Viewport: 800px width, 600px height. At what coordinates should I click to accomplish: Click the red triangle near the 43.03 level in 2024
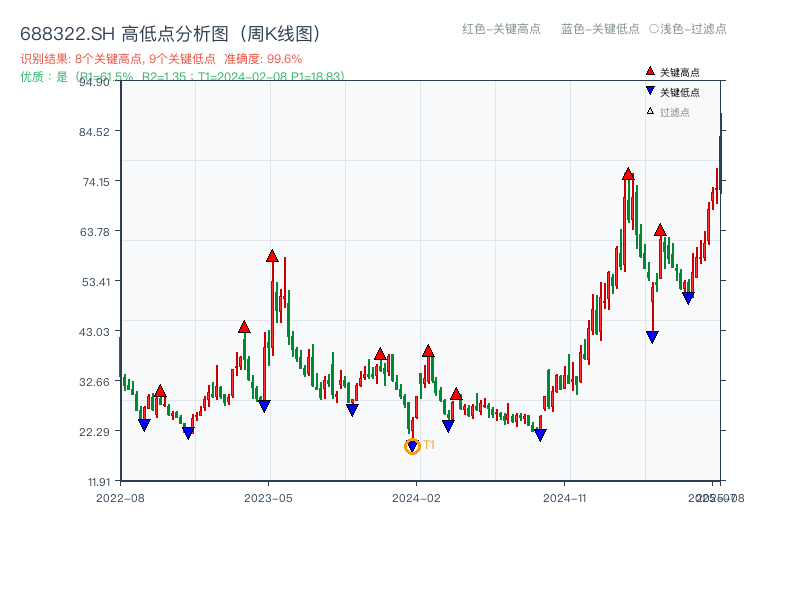[x=427, y=350]
